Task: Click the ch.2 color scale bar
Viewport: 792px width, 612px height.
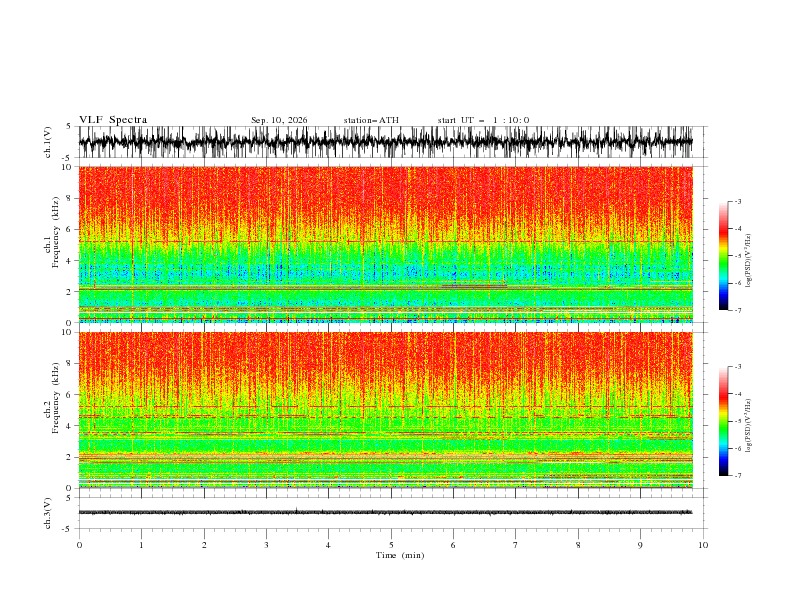Action: tap(723, 421)
